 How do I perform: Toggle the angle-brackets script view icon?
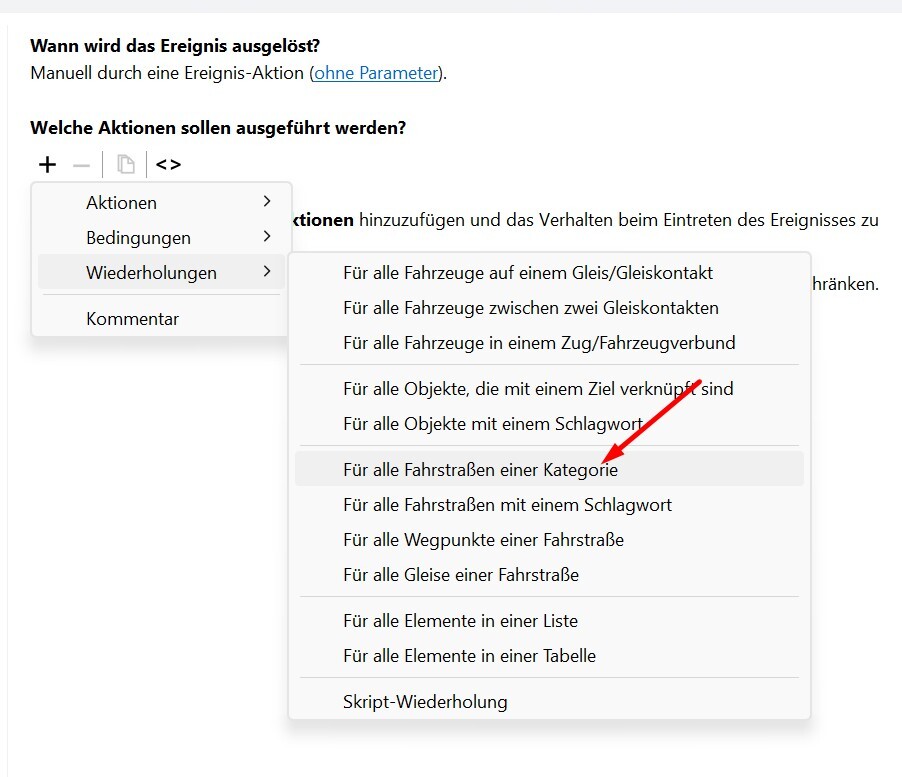168,165
